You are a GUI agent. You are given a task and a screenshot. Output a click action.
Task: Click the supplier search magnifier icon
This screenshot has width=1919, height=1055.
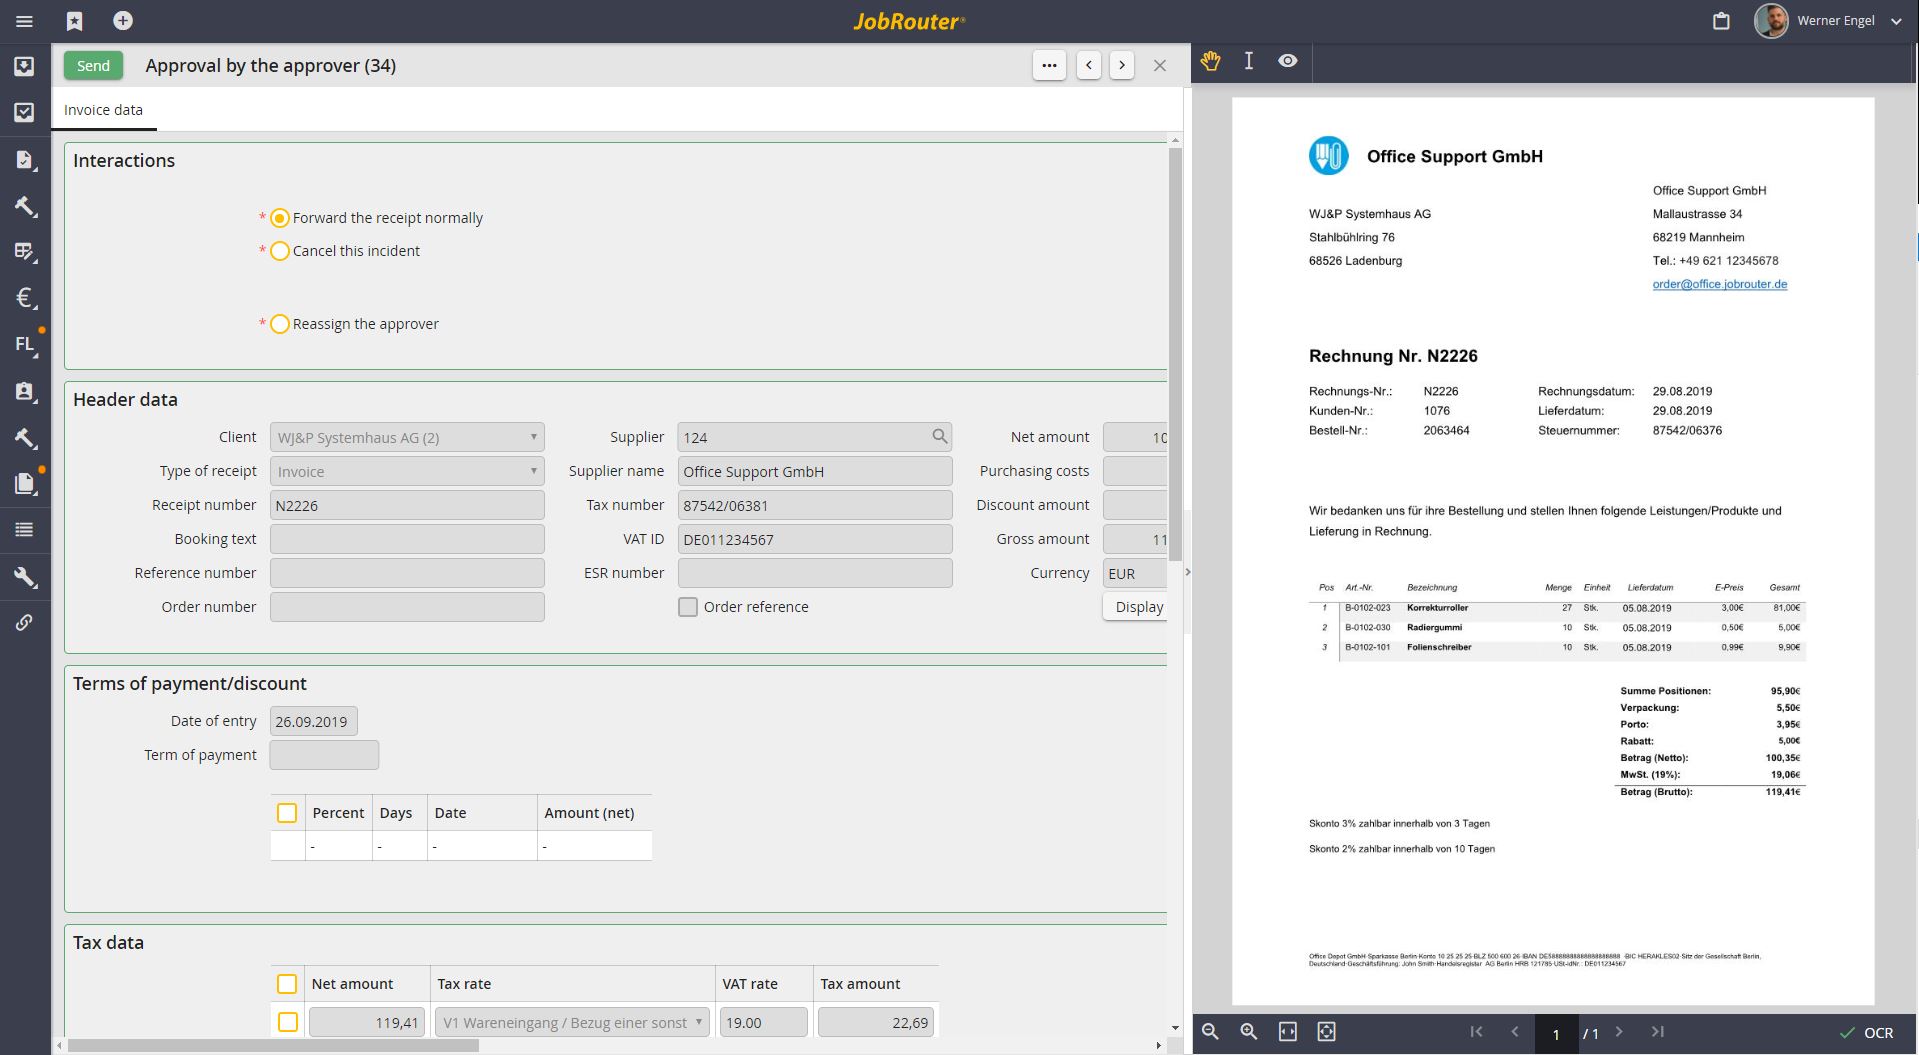pos(939,436)
